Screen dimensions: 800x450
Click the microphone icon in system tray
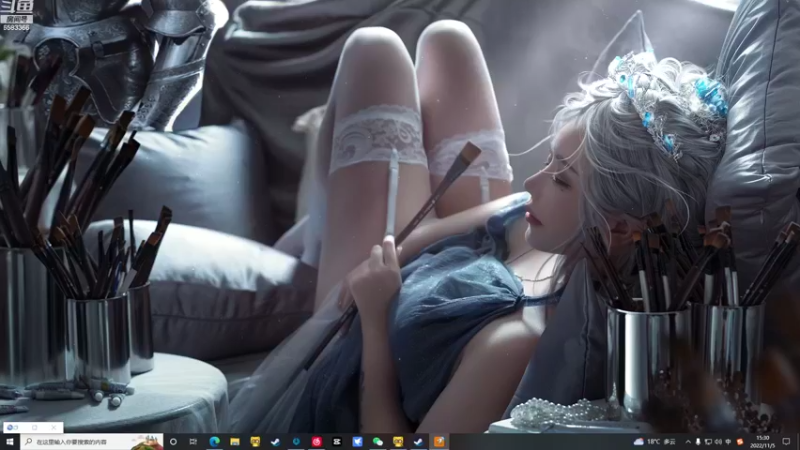point(698,442)
